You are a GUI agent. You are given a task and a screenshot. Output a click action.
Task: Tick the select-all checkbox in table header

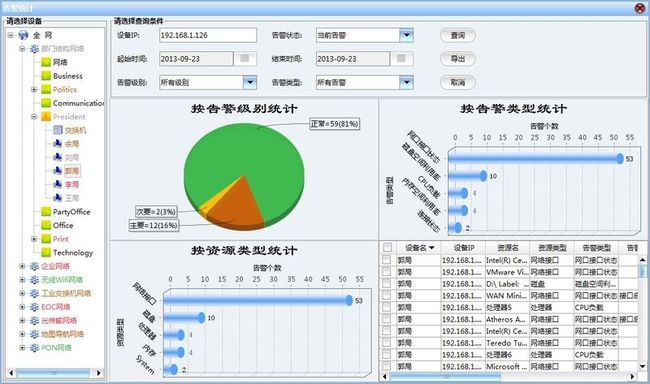[x=387, y=248]
